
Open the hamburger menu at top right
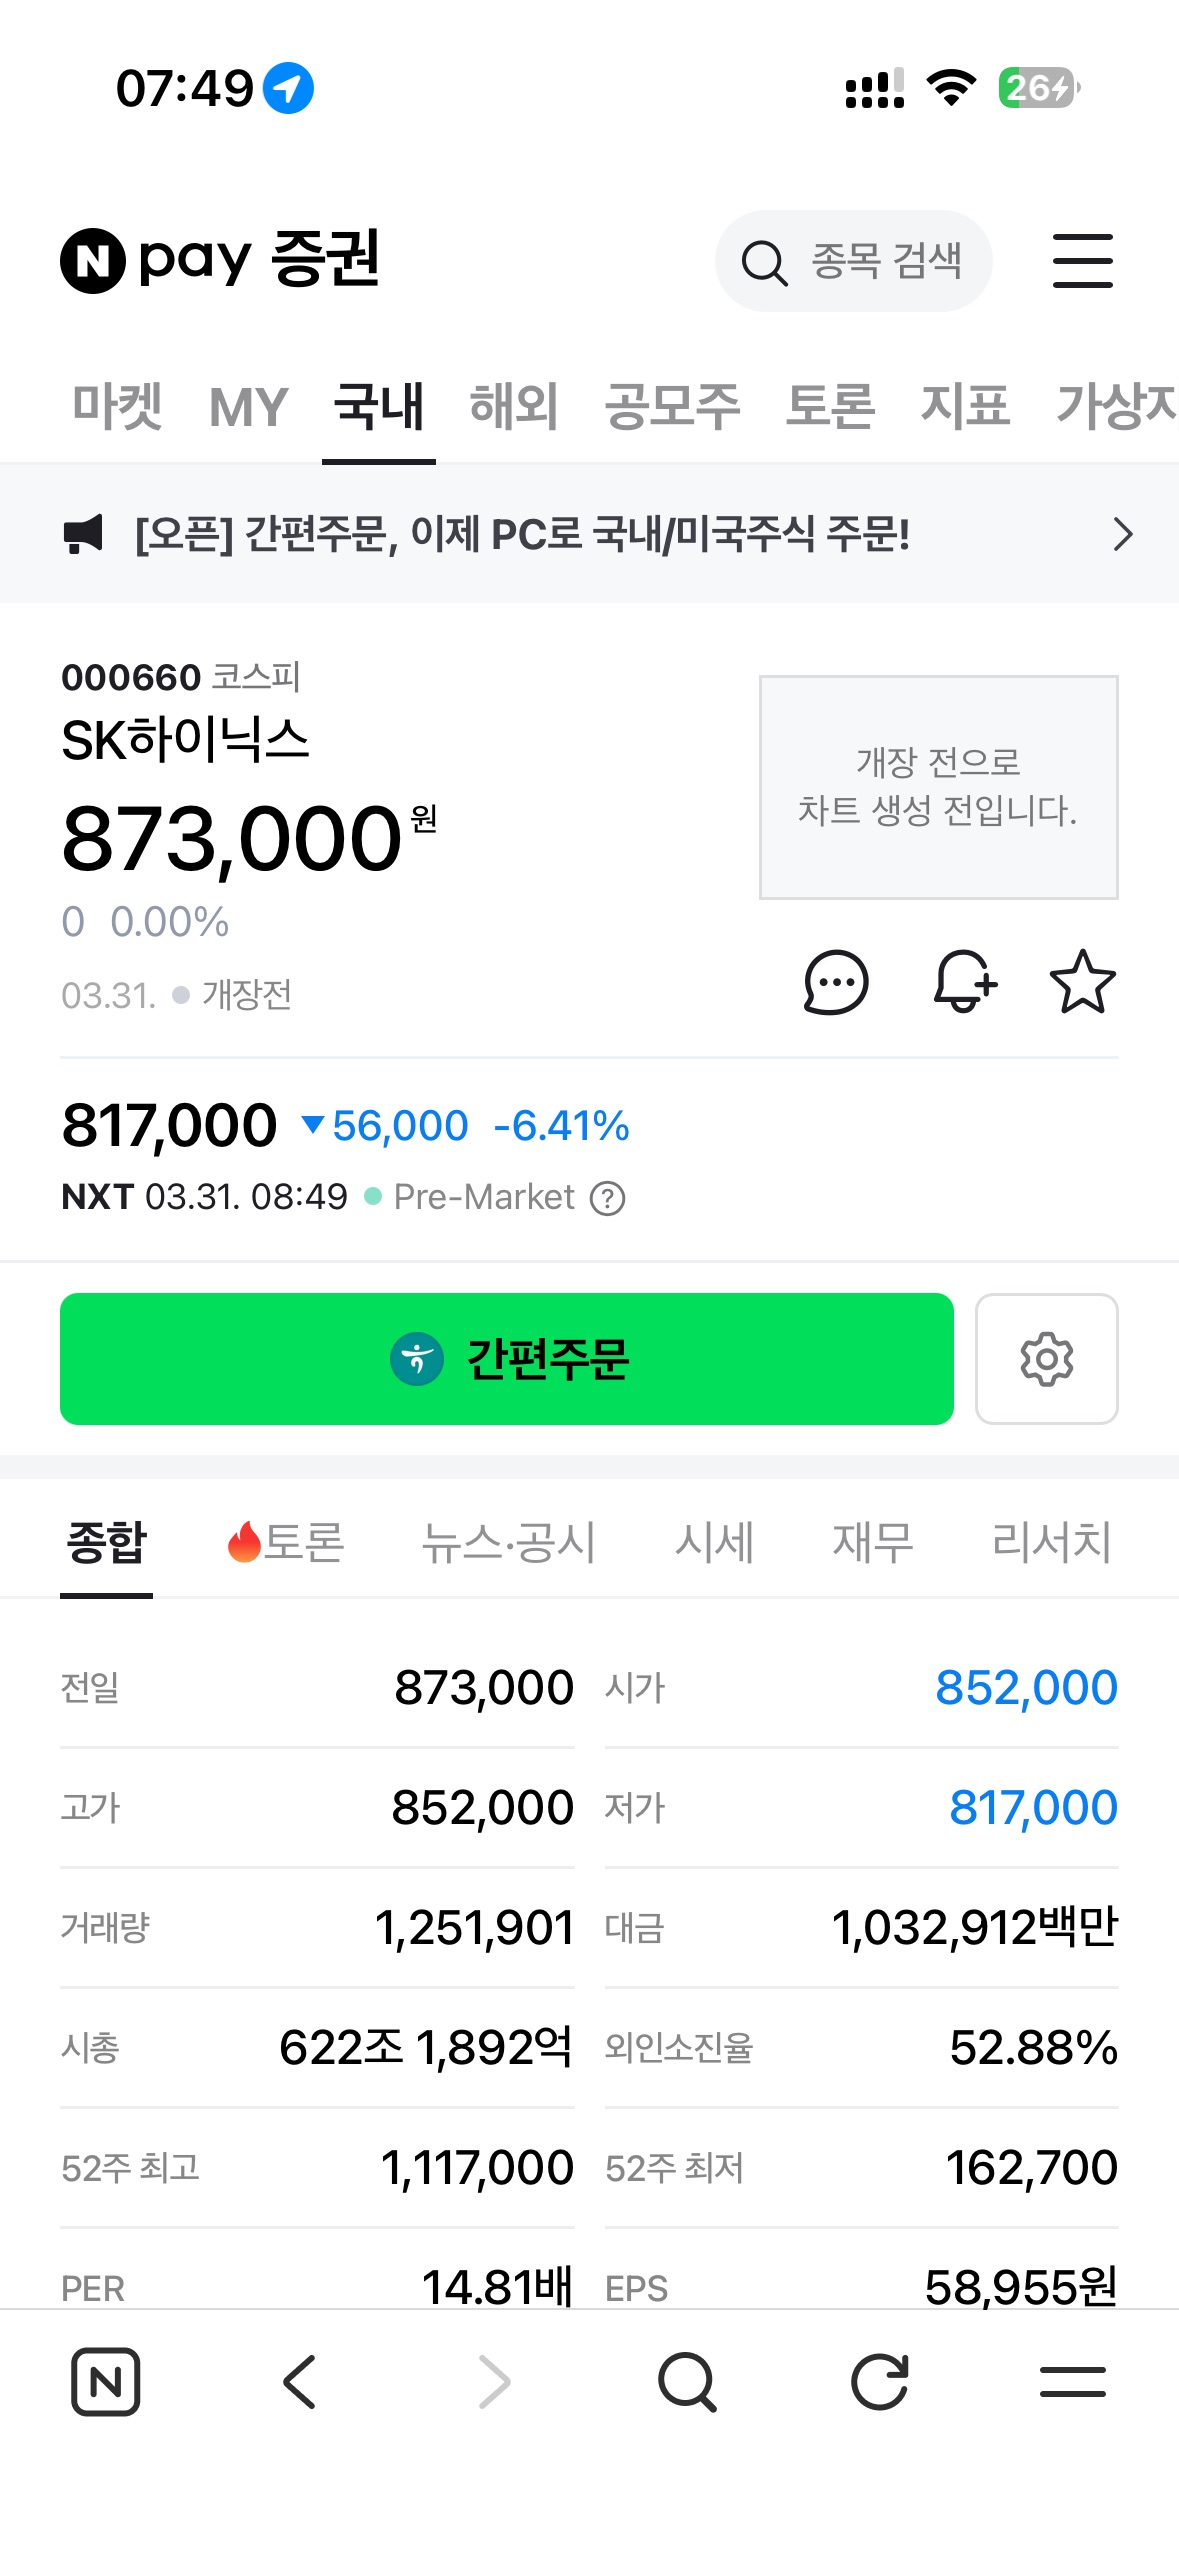click(x=1082, y=261)
